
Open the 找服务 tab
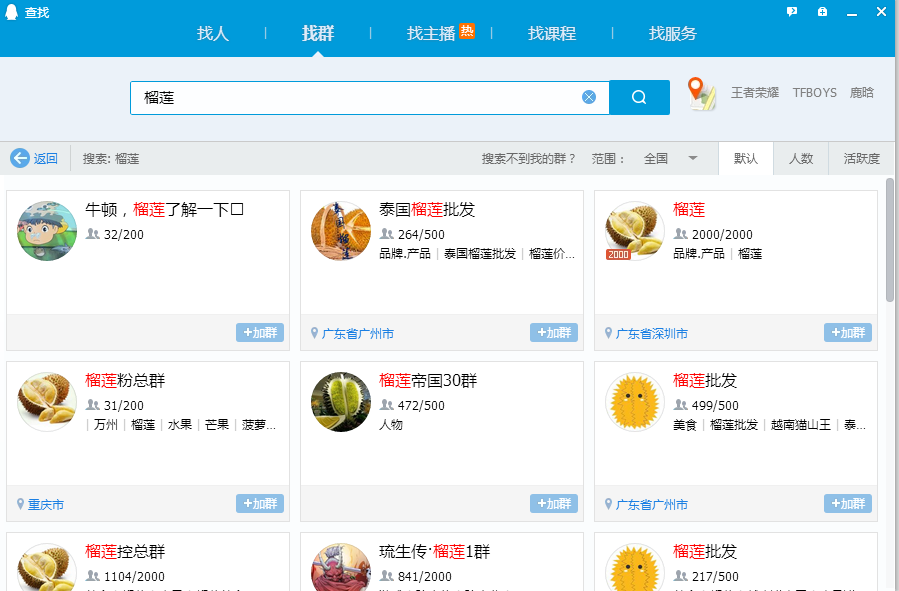(671, 33)
